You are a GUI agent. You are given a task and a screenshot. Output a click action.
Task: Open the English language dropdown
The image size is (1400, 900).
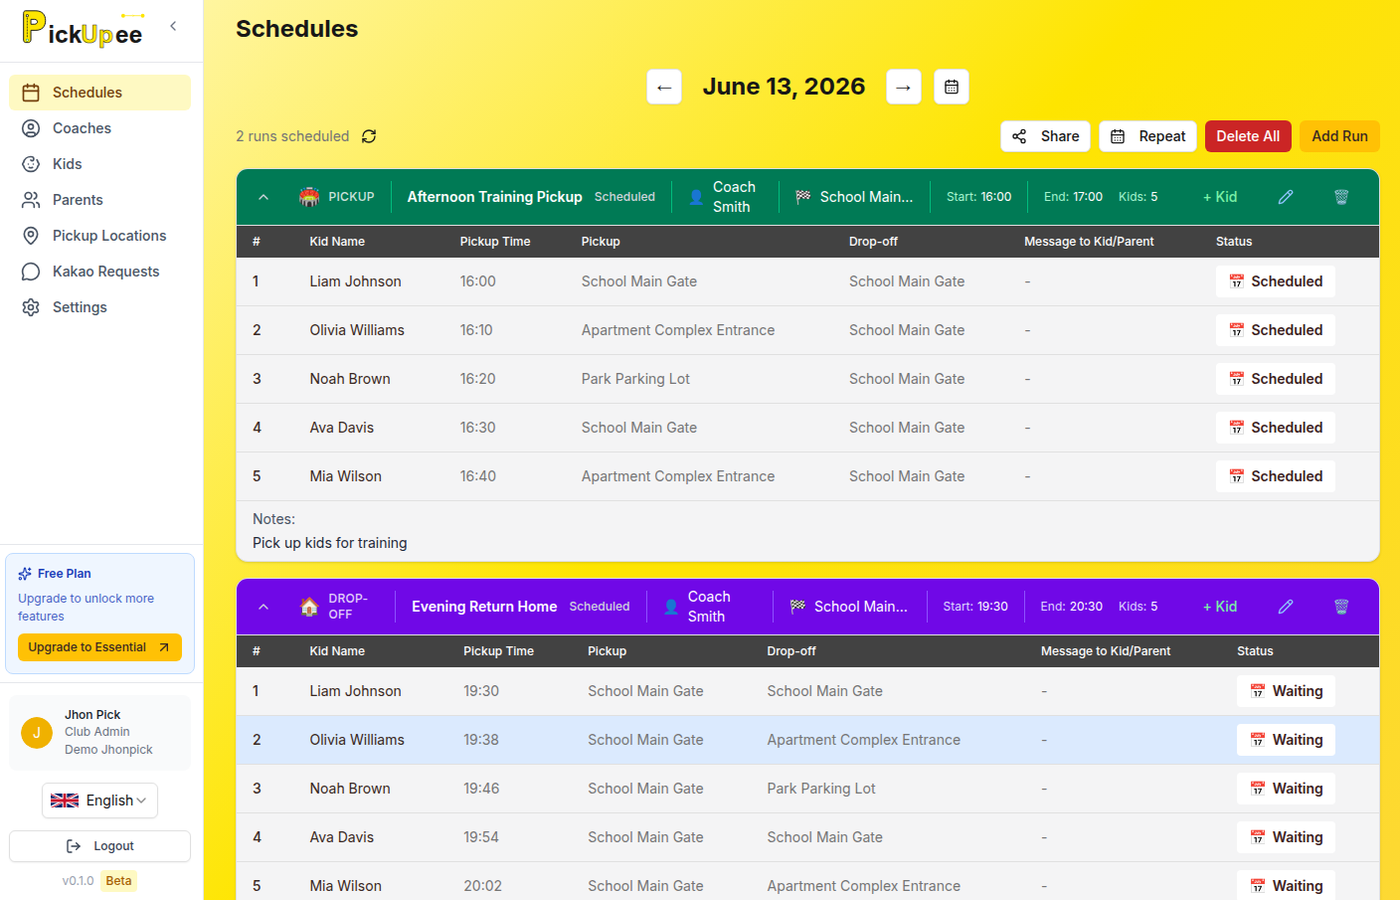(x=100, y=800)
